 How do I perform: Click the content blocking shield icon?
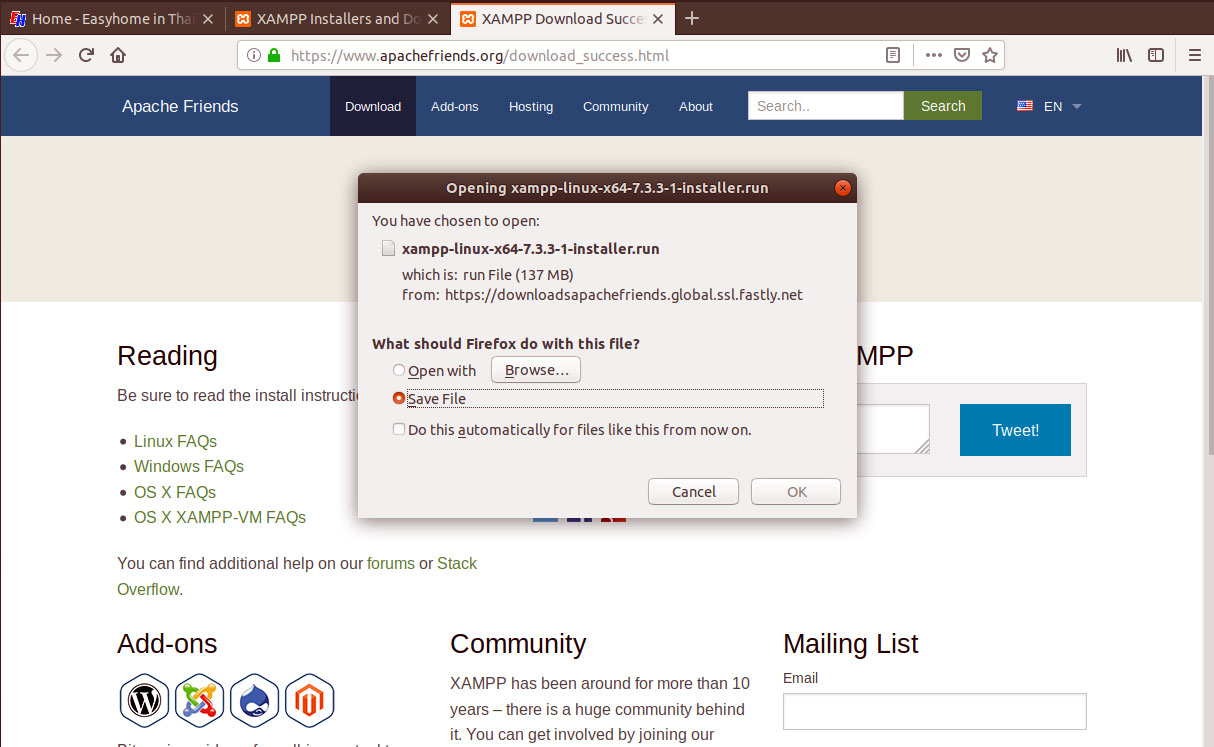point(961,55)
